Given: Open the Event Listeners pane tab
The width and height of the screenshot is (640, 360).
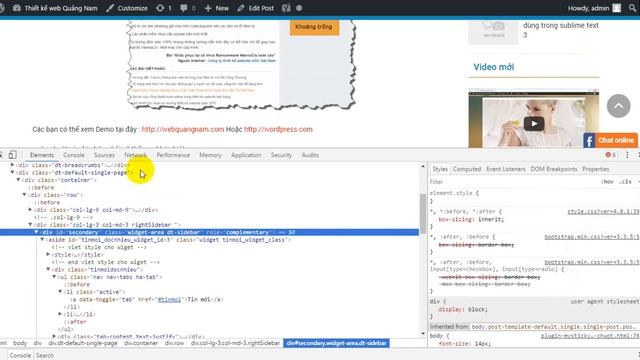Looking at the screenshot, I should click(506, 169).
